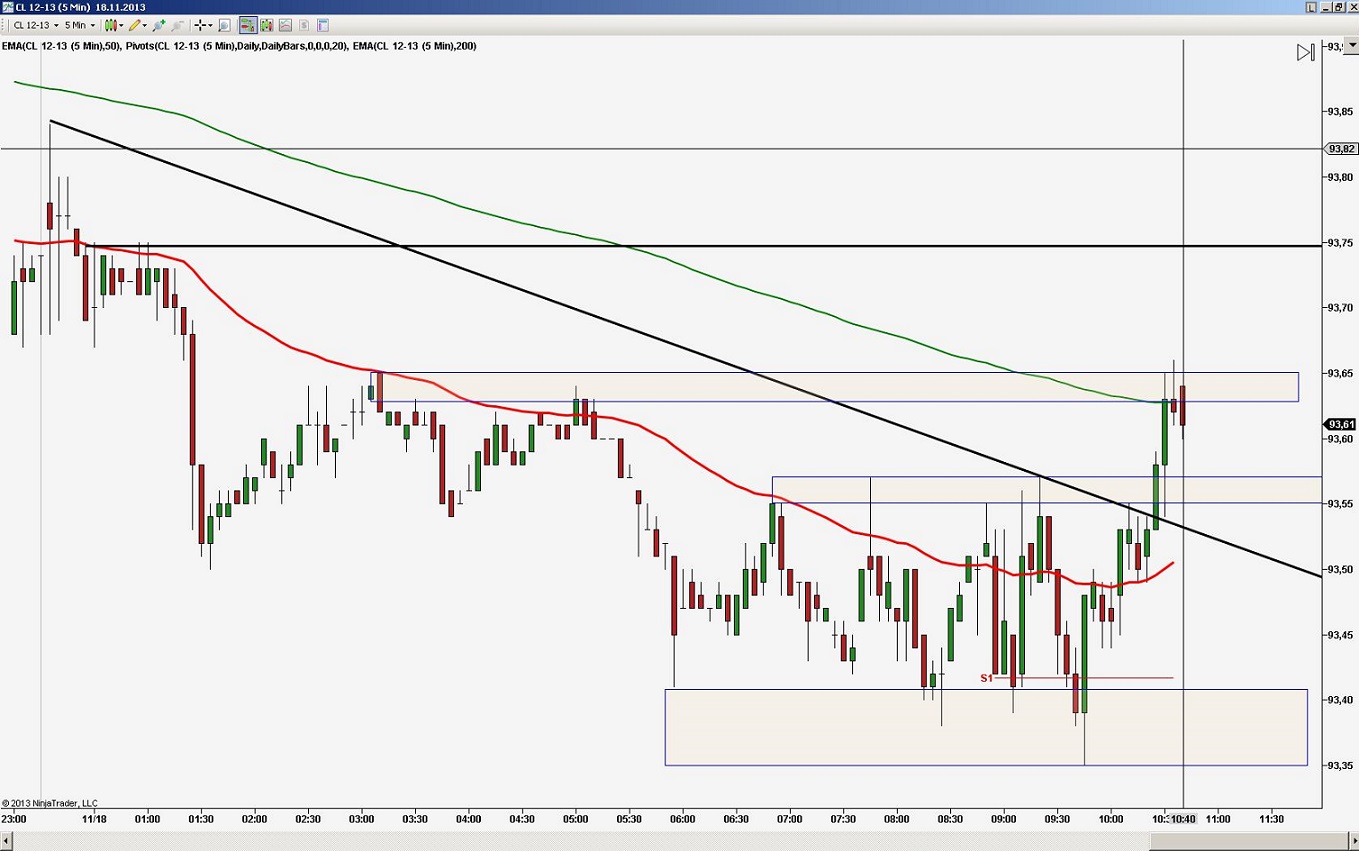1359x851 pixels.
Task: Toggle Chart Trader hidden mode
Action: [x=266, y=25]
